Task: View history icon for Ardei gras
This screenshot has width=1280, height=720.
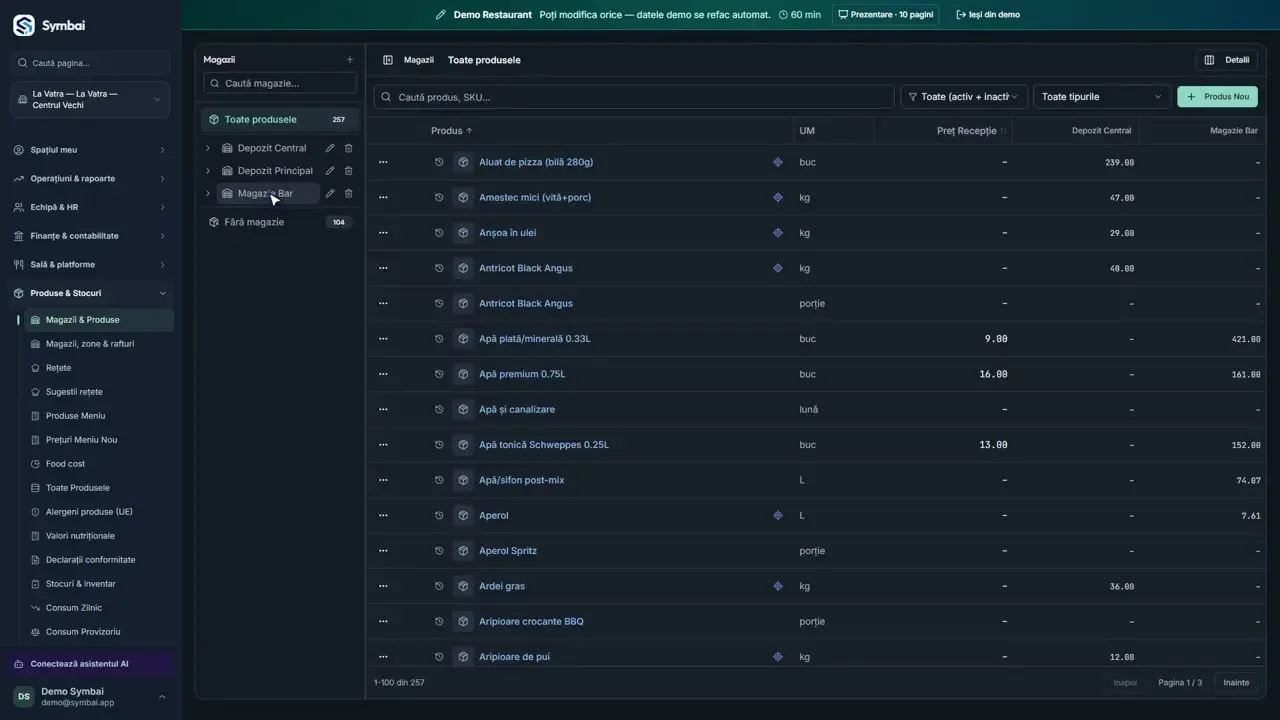Action: (x=439, y=587)
